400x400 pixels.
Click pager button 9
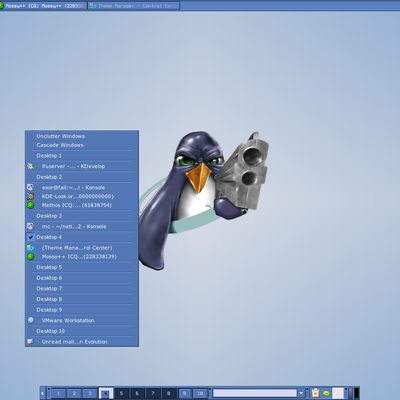coord(184,393)
